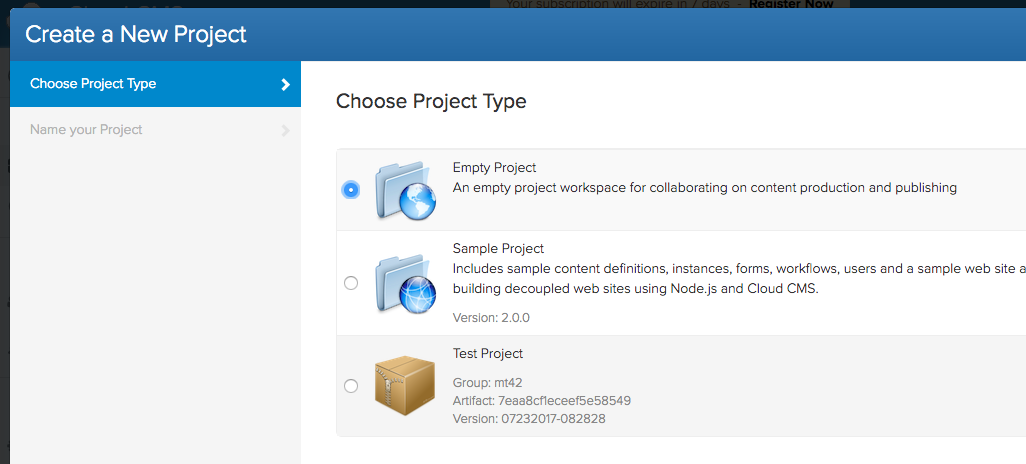
Task: Open the Choose Project Type step
Action: (x=93, y=84)
